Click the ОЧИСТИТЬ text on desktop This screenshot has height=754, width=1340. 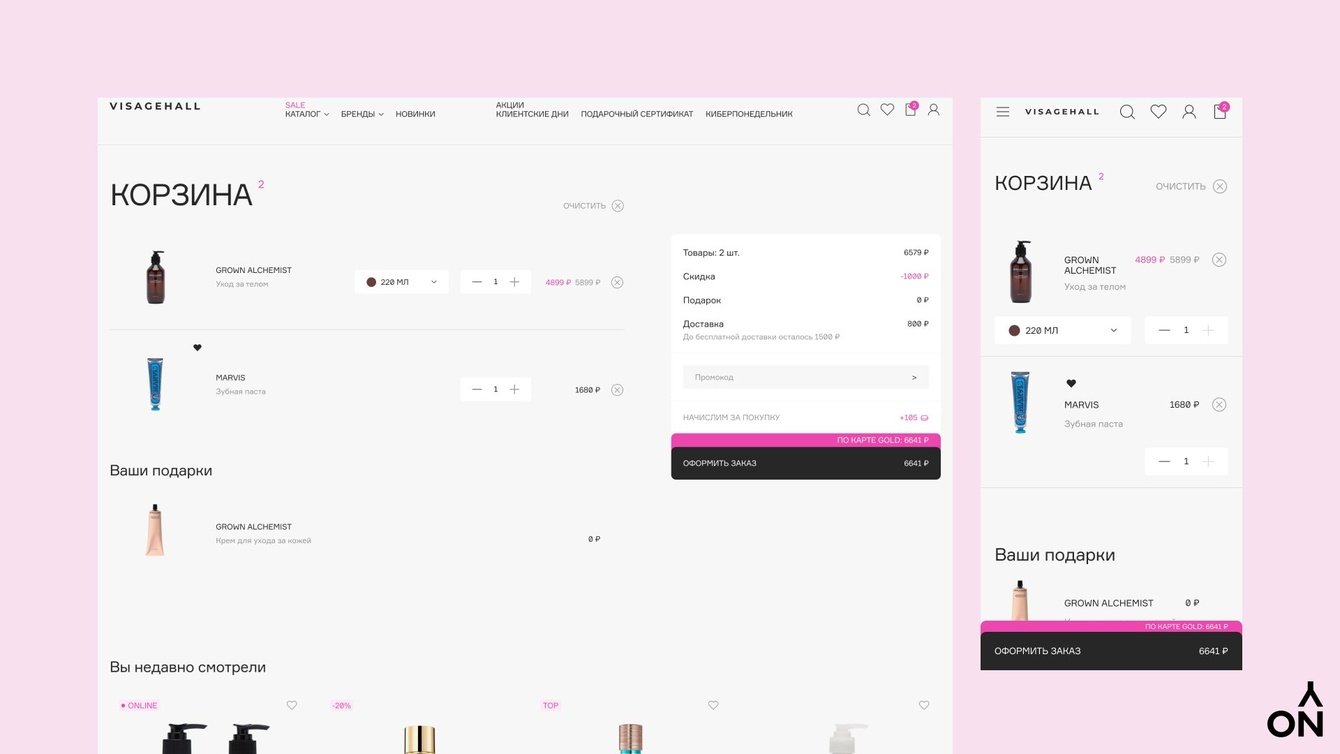(584, 206)
